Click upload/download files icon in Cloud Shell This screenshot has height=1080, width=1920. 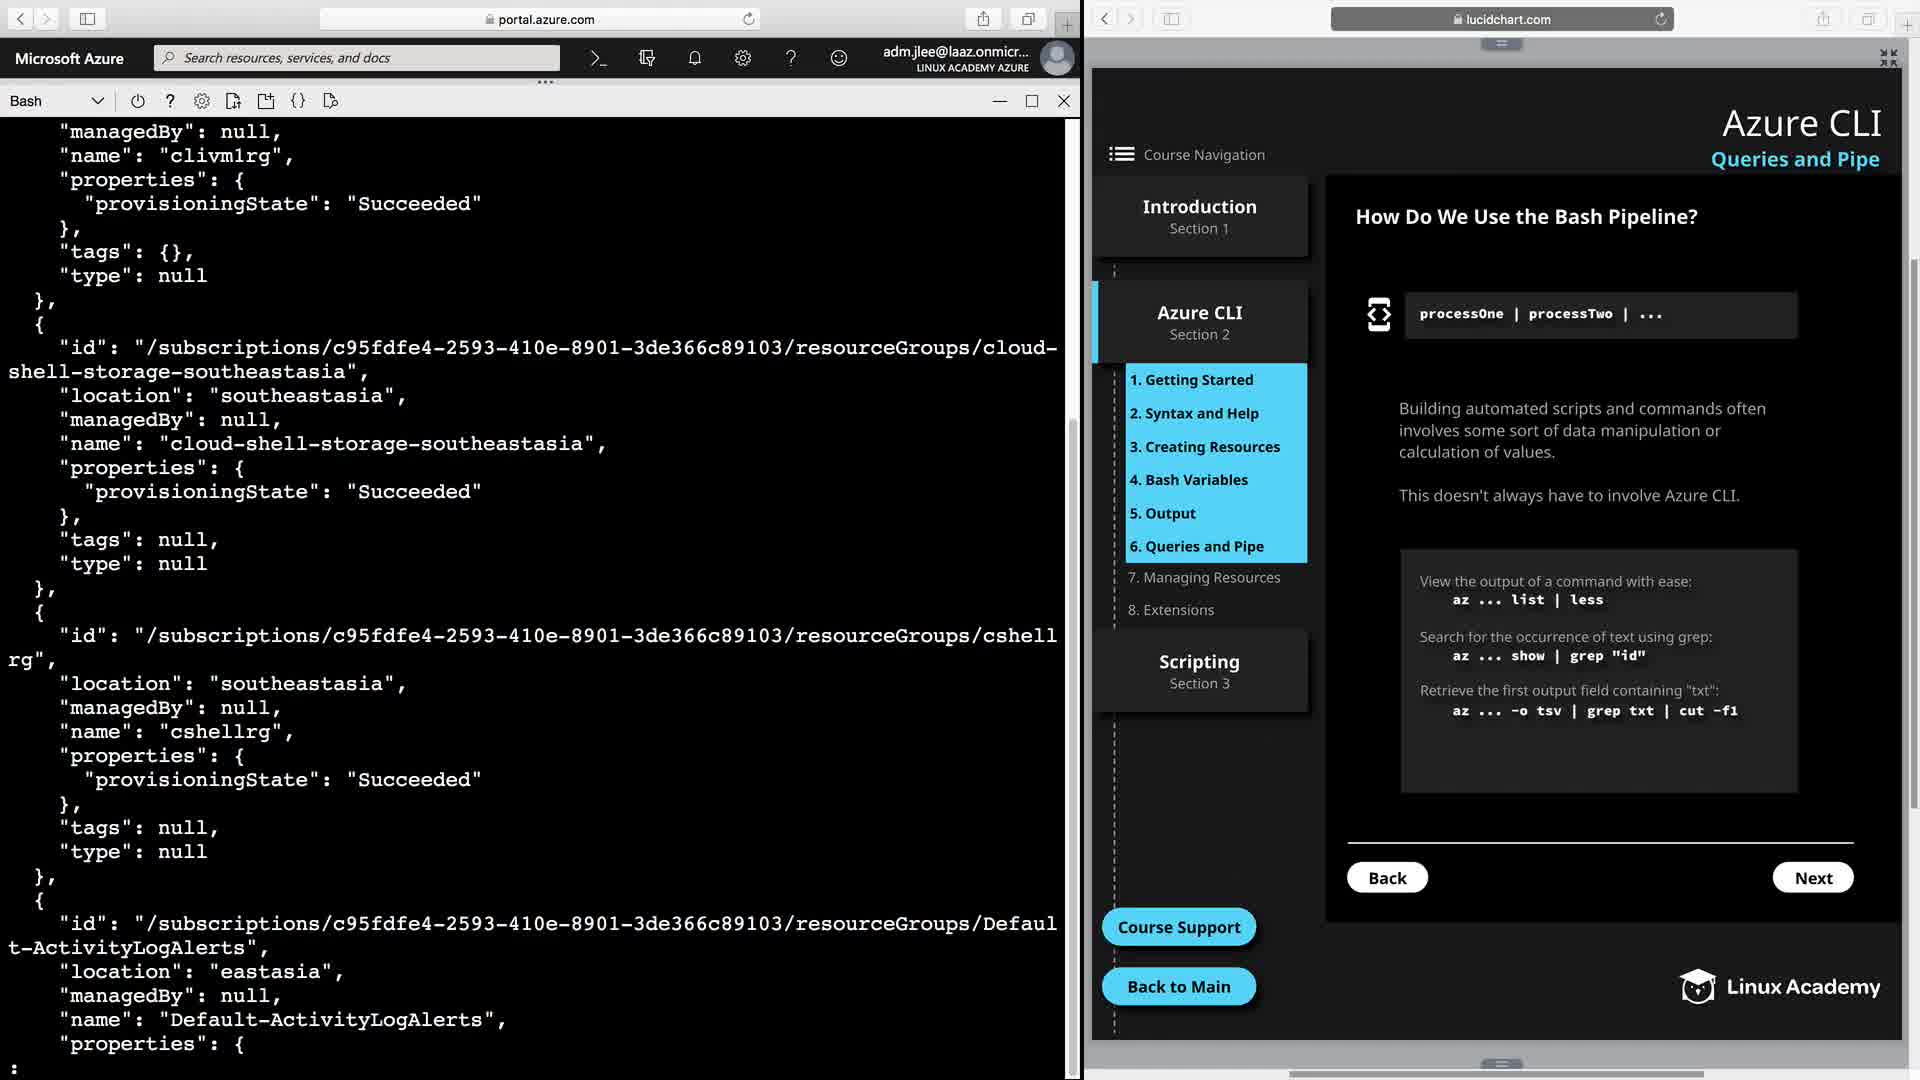234,101
